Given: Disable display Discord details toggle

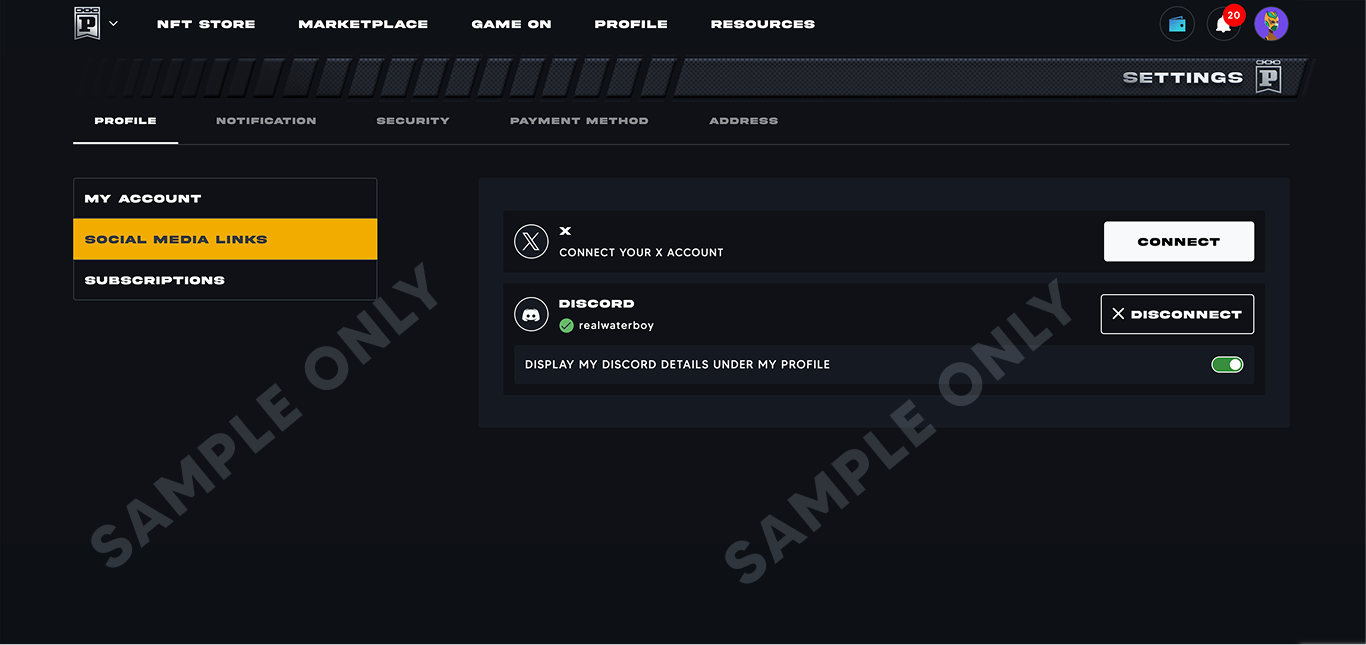Looking at the screenshot, I should coord(1227,364).
